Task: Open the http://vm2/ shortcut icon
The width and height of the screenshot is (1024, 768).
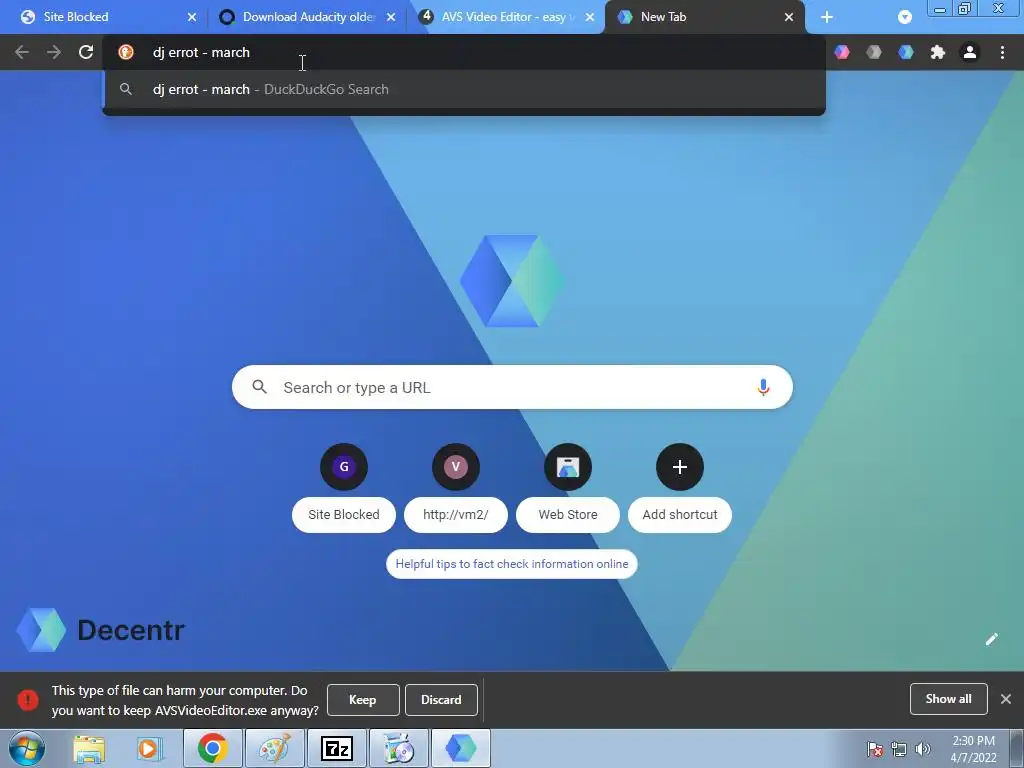Action: (x=456, y=467)
